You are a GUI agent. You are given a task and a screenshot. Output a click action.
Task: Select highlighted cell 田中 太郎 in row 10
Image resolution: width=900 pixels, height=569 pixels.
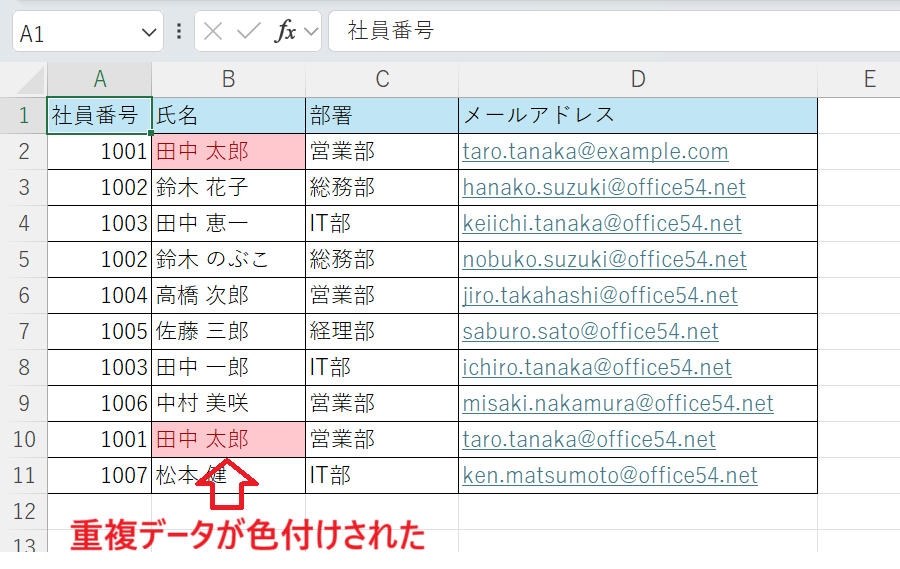(228, 439)
